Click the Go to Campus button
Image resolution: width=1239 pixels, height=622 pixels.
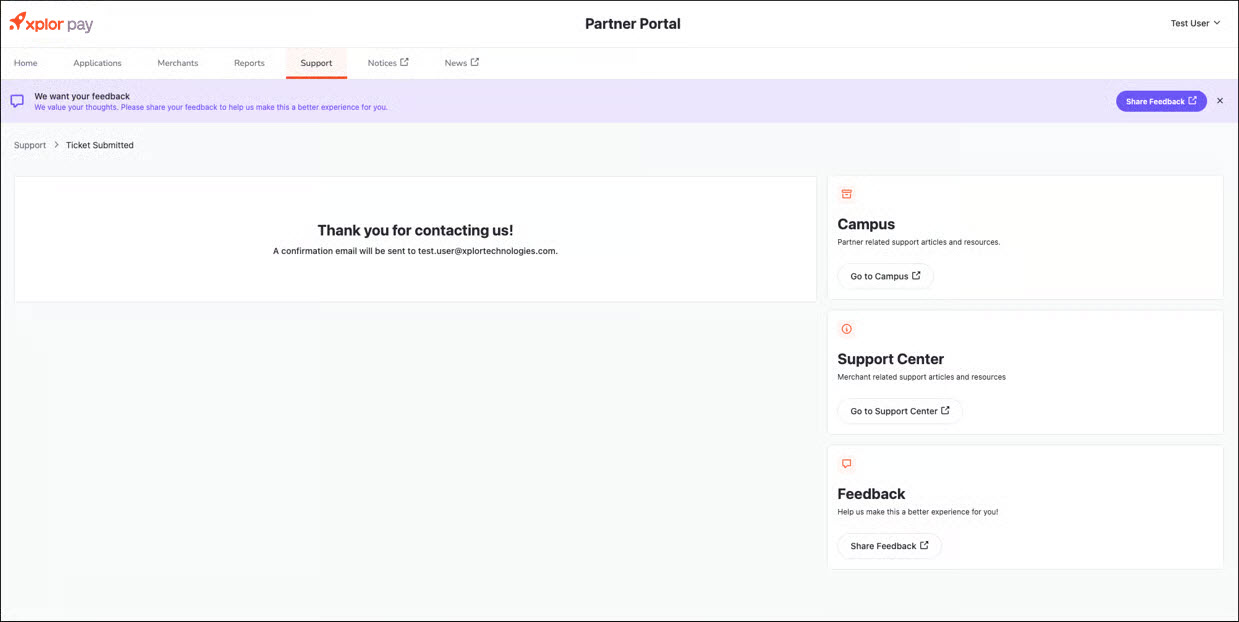[x=885, y=276]
